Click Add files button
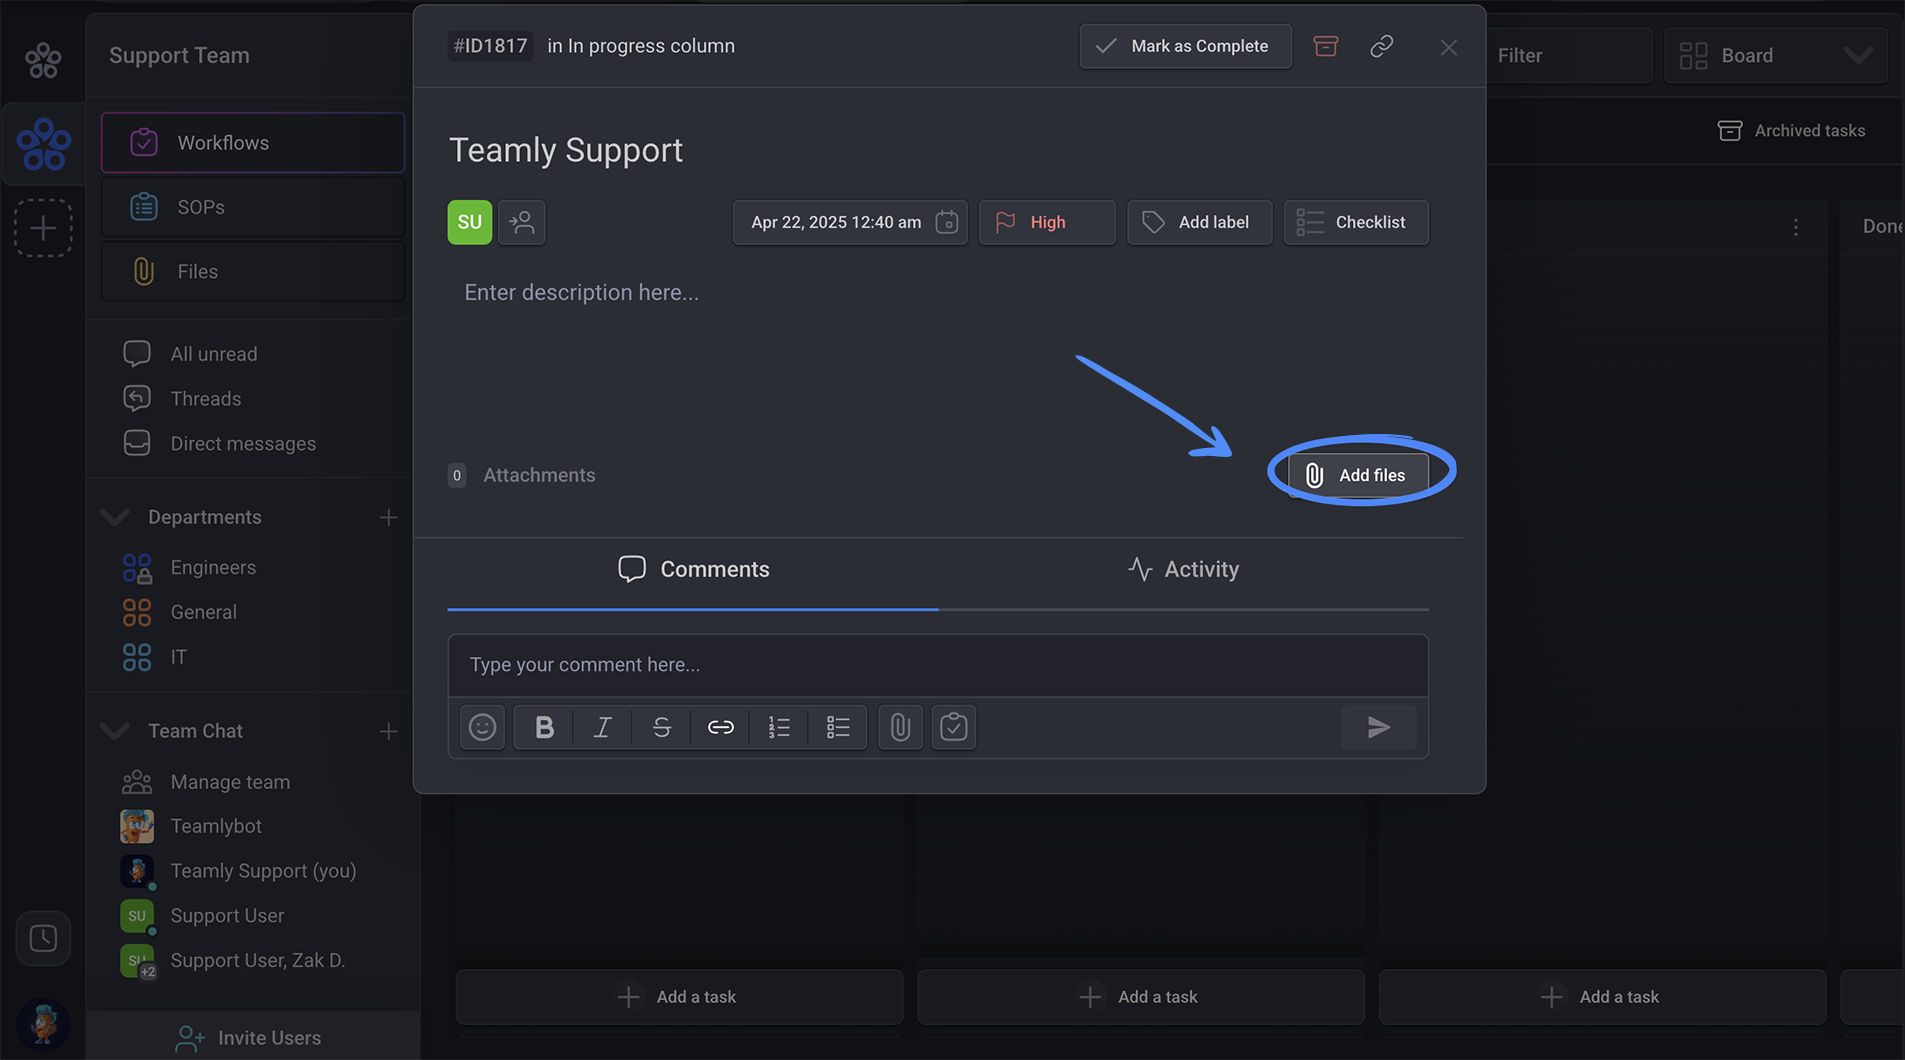1905x1060 pixels. (1358, 475)
